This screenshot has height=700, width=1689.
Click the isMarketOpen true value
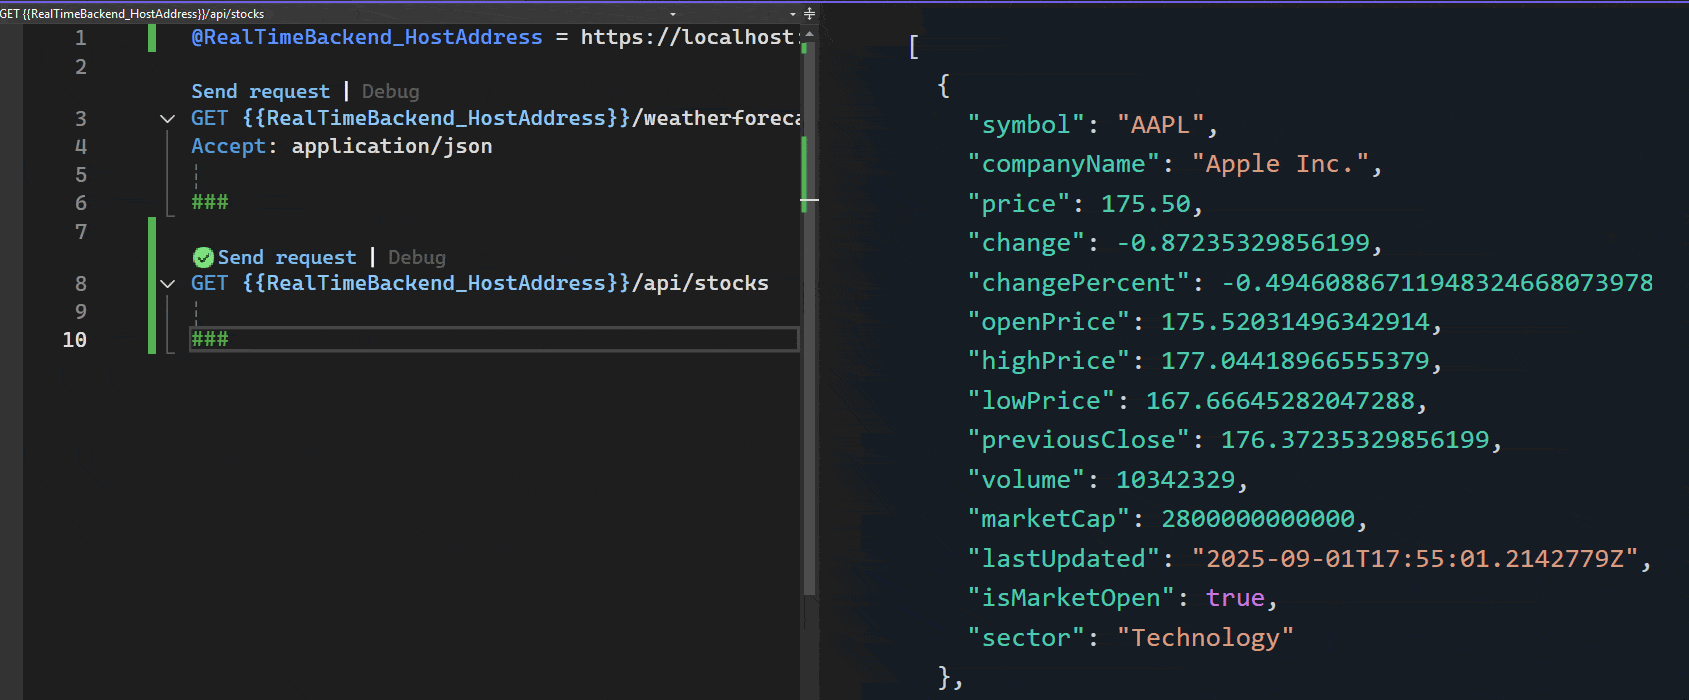click(1235, 598)
